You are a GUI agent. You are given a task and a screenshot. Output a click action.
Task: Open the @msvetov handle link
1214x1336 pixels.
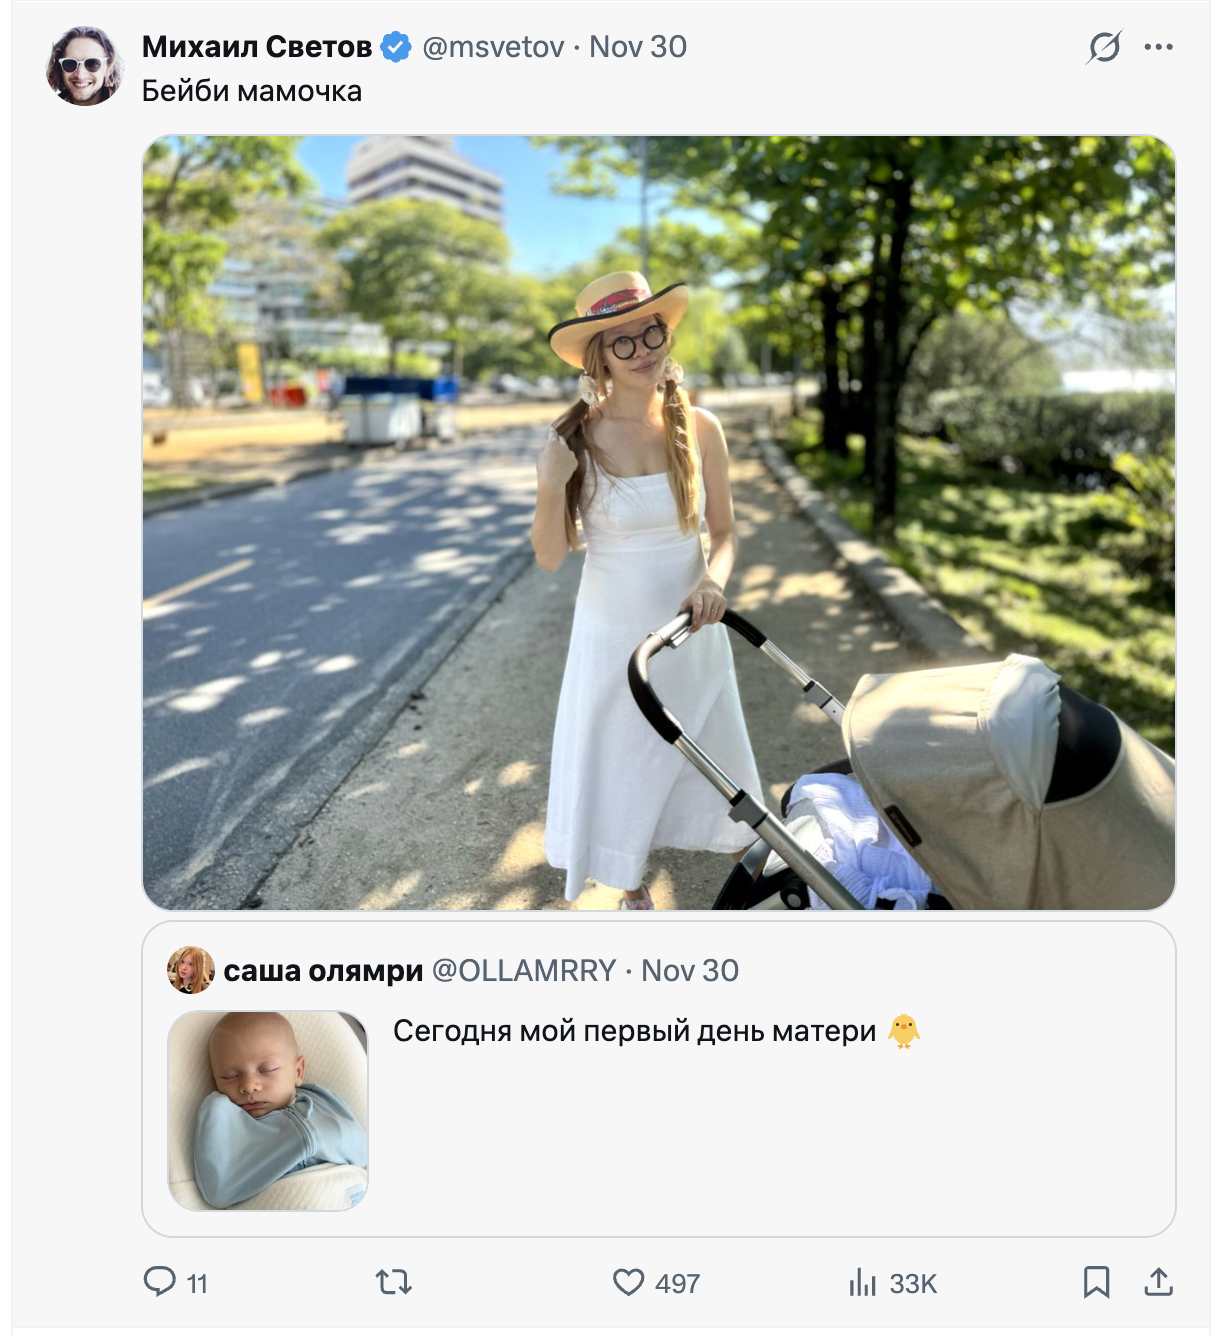[x=493, y=47]
